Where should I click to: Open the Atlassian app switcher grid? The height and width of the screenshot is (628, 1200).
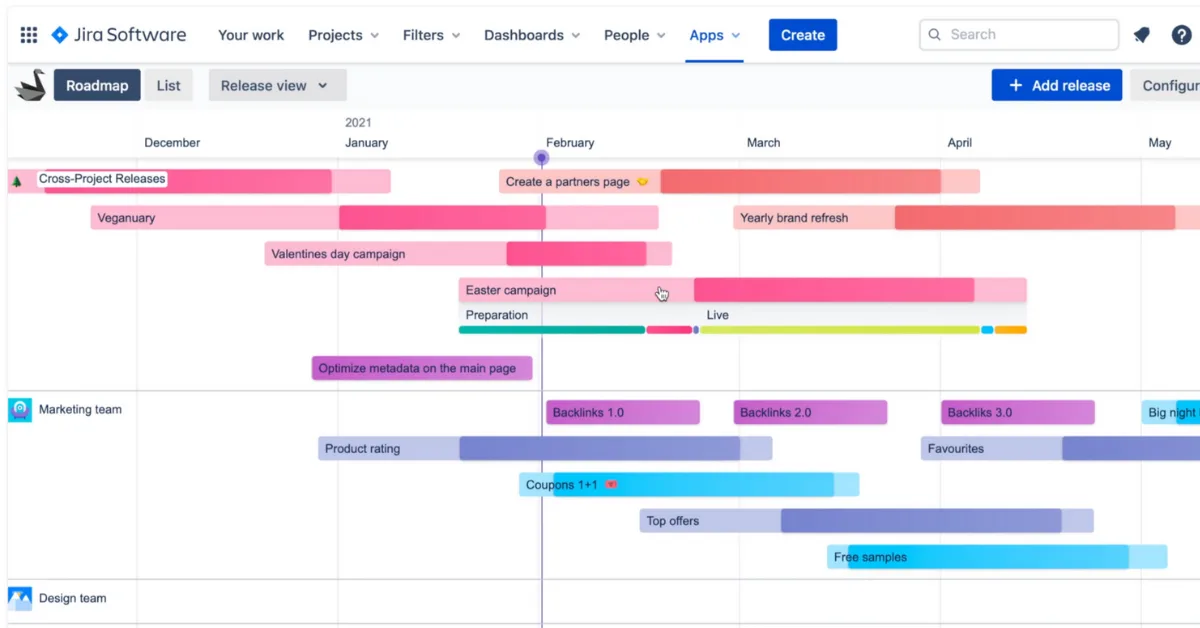pyautogui.click(x=28, y=34)
